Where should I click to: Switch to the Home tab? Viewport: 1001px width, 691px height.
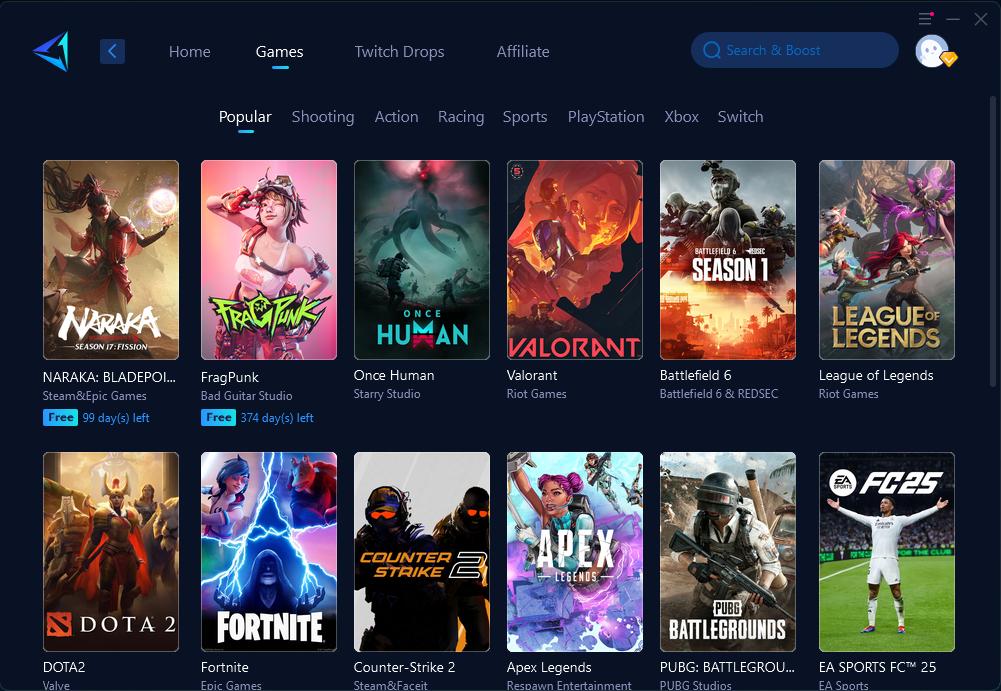pos(189,52)
